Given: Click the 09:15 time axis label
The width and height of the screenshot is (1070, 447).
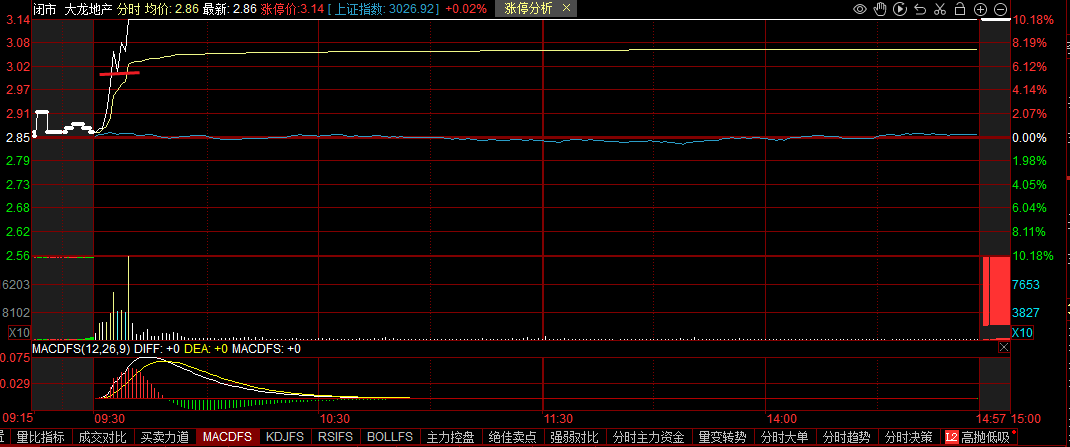Looking at the screenshot, I should tap(17, 418).
